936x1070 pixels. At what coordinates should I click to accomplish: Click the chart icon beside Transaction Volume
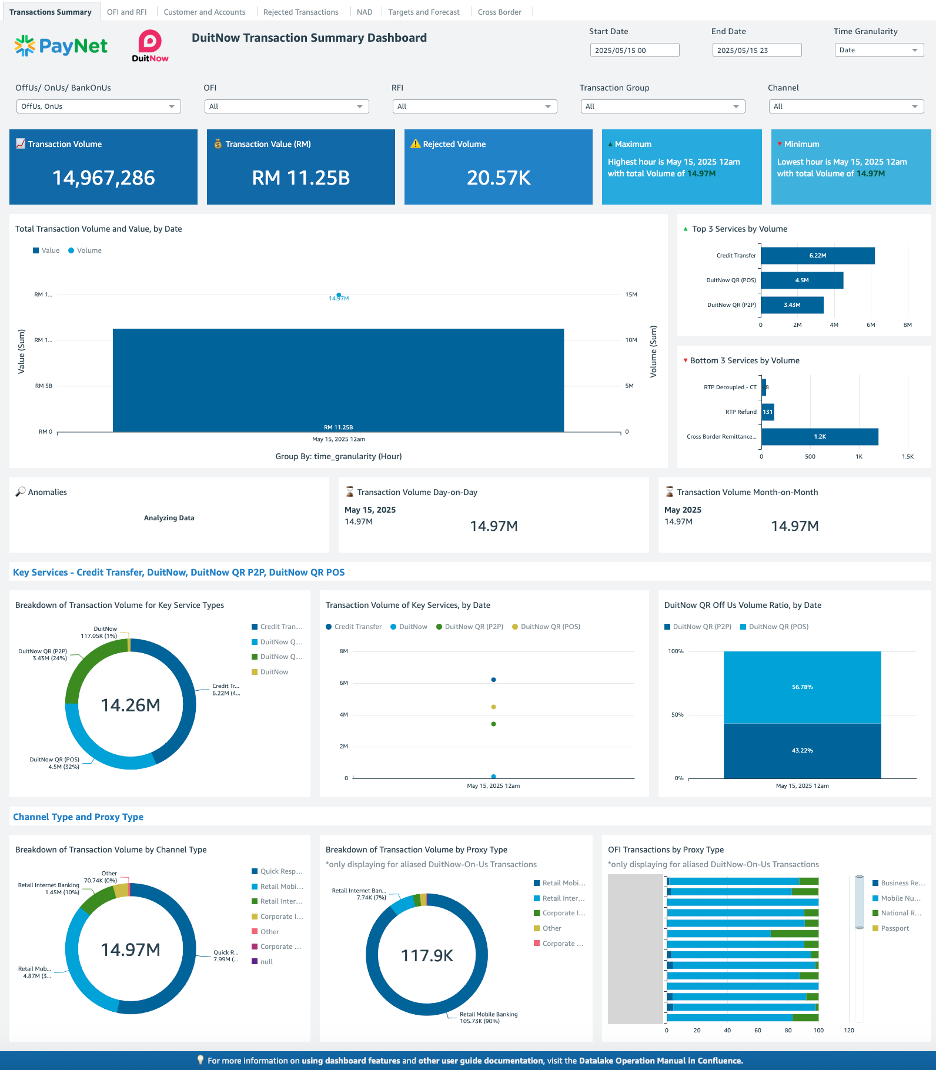pos(21,144)
